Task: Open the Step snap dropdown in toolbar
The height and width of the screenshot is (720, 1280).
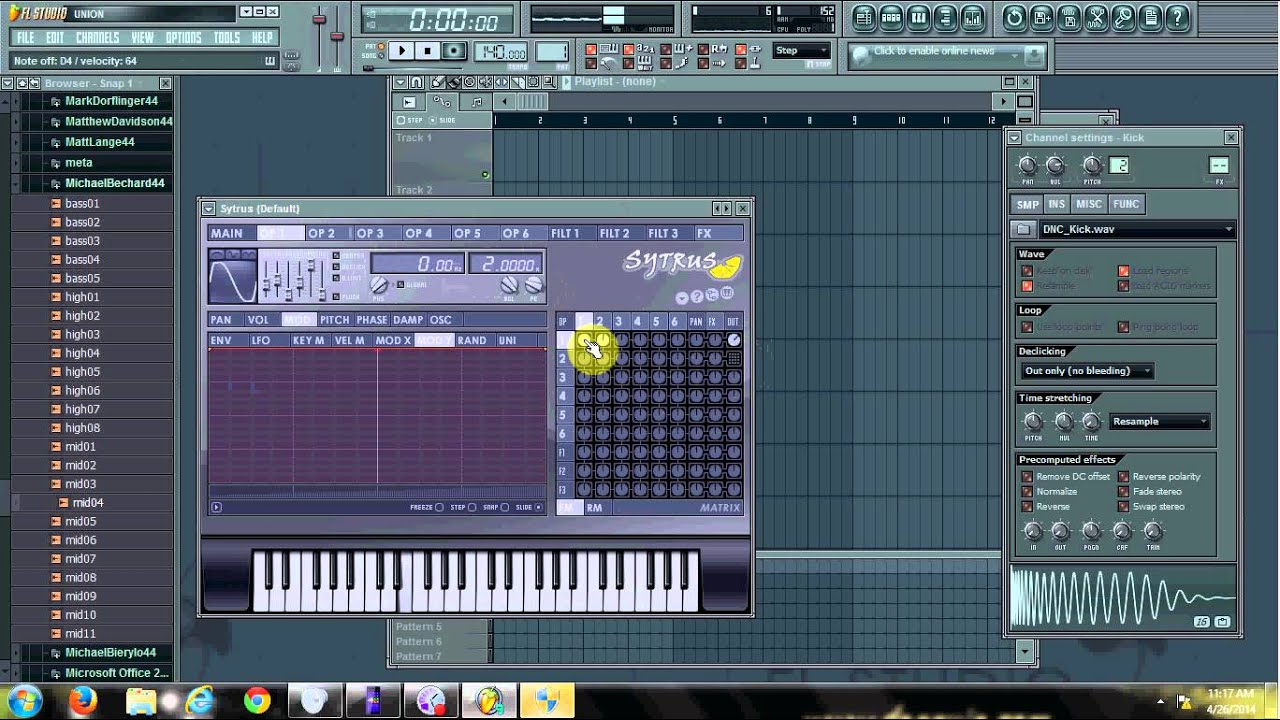Action: (803, 51)
